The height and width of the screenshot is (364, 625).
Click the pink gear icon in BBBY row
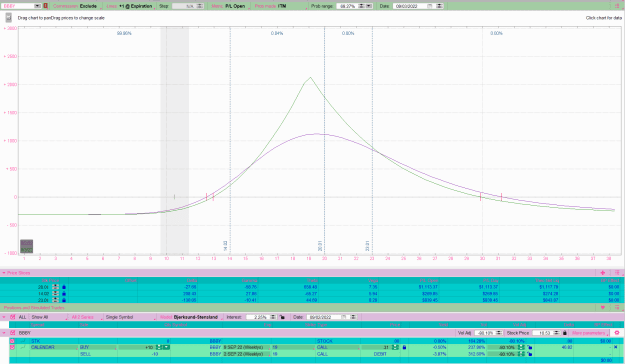(x=617, y=333)
